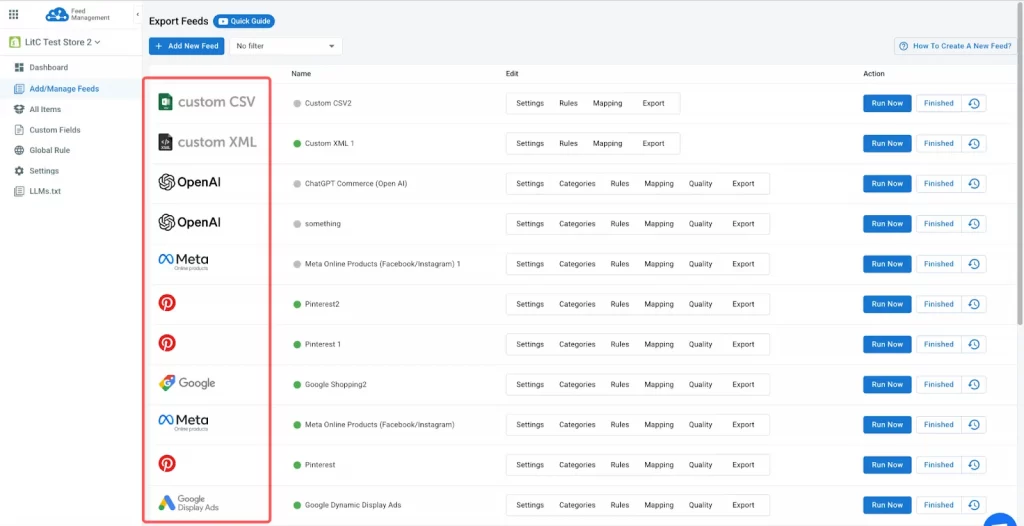The image size is (1024, 526).
Task: Click the Feed Management cloud logo
Action: tap(78, 14)
